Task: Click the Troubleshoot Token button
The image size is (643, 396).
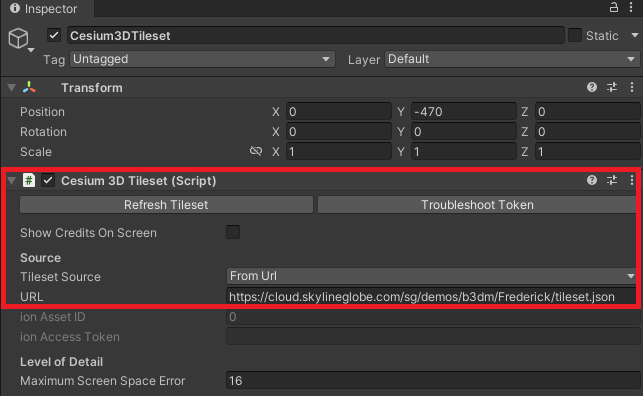Action: pos(477,205)
